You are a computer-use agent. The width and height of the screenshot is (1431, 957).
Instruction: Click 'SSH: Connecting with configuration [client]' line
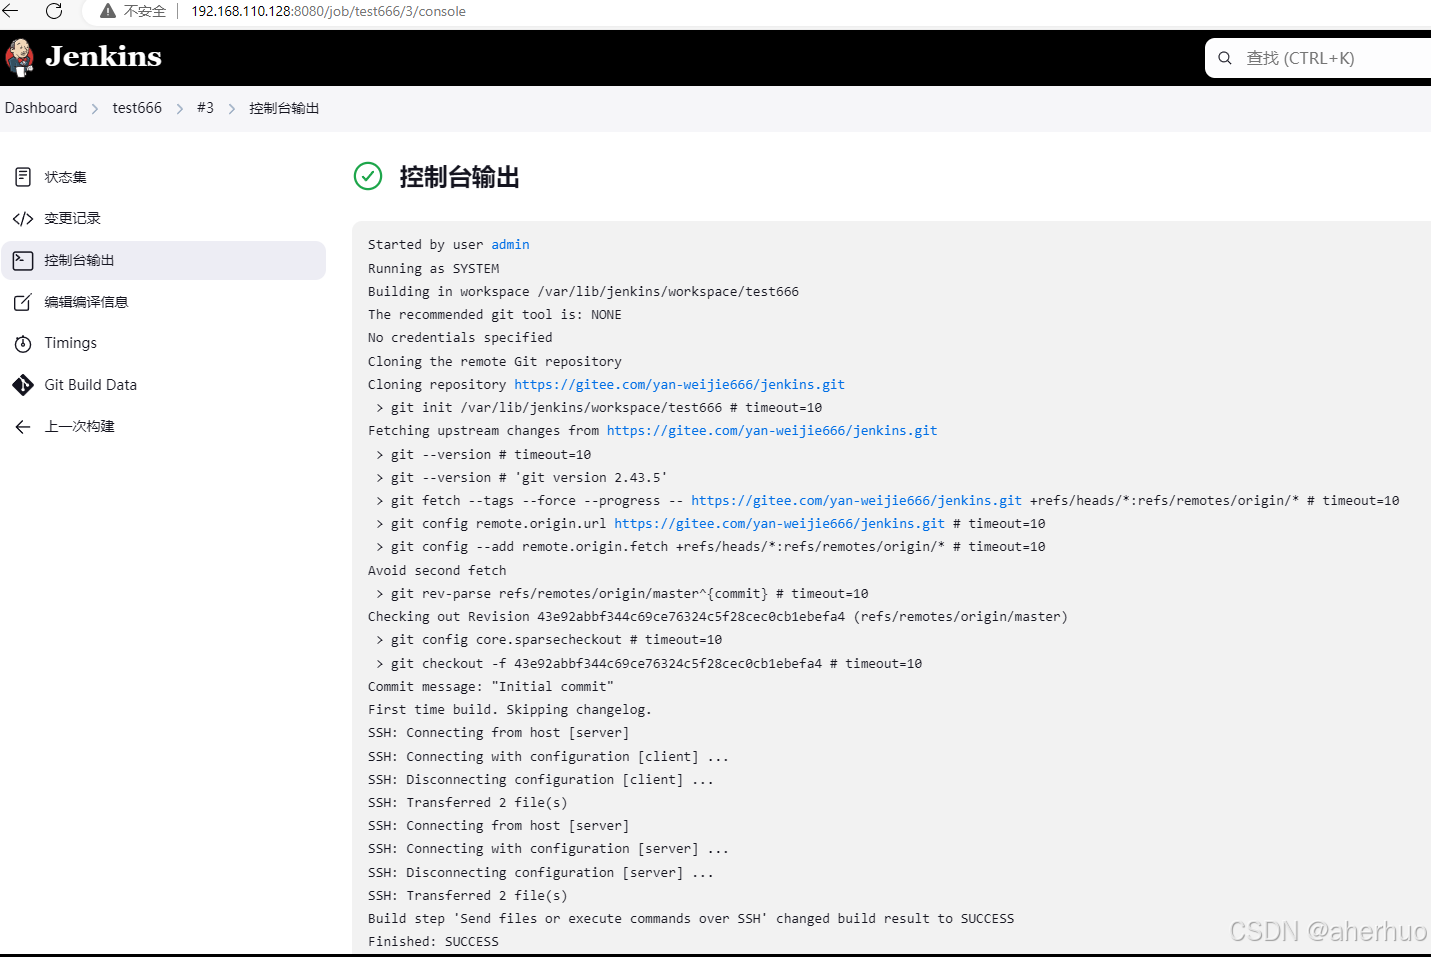[549, 756]
